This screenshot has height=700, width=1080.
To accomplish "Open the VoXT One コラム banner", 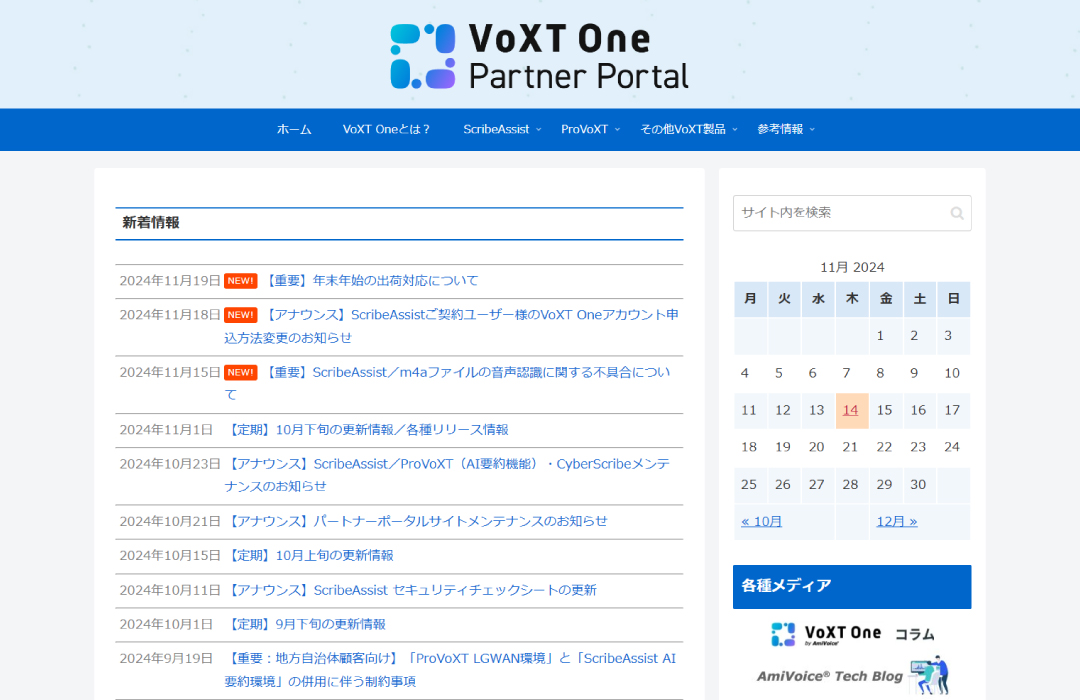I will [x=852, y=634].
